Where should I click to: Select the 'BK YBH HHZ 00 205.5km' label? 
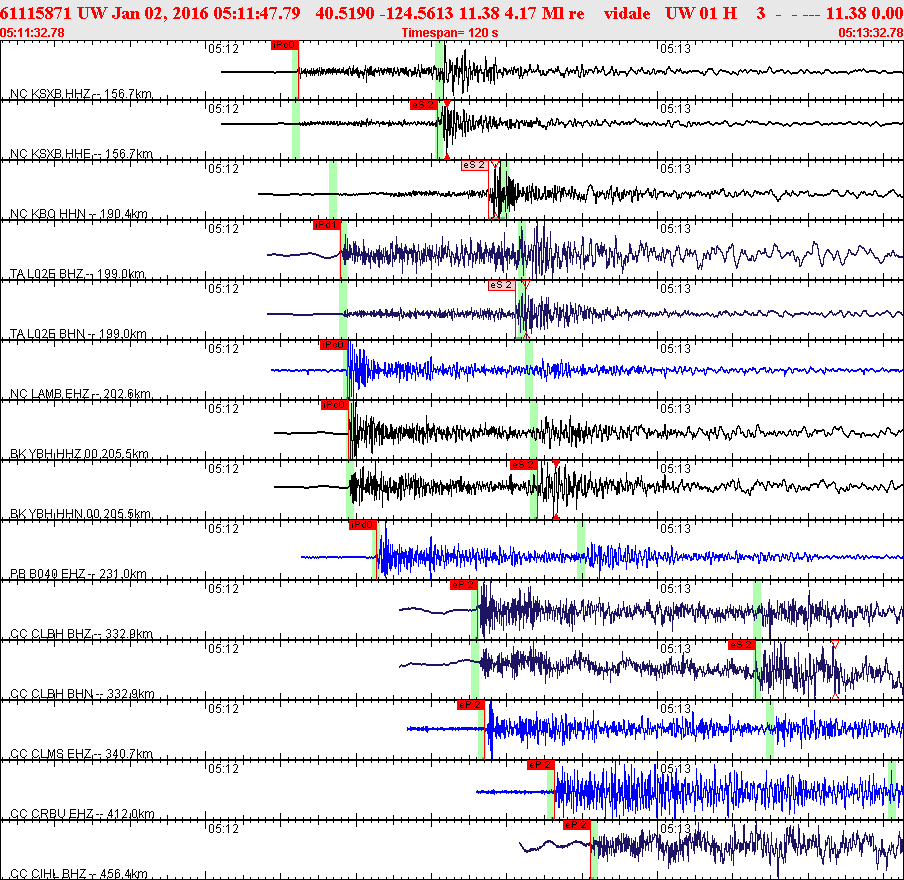tap(79, 453)
